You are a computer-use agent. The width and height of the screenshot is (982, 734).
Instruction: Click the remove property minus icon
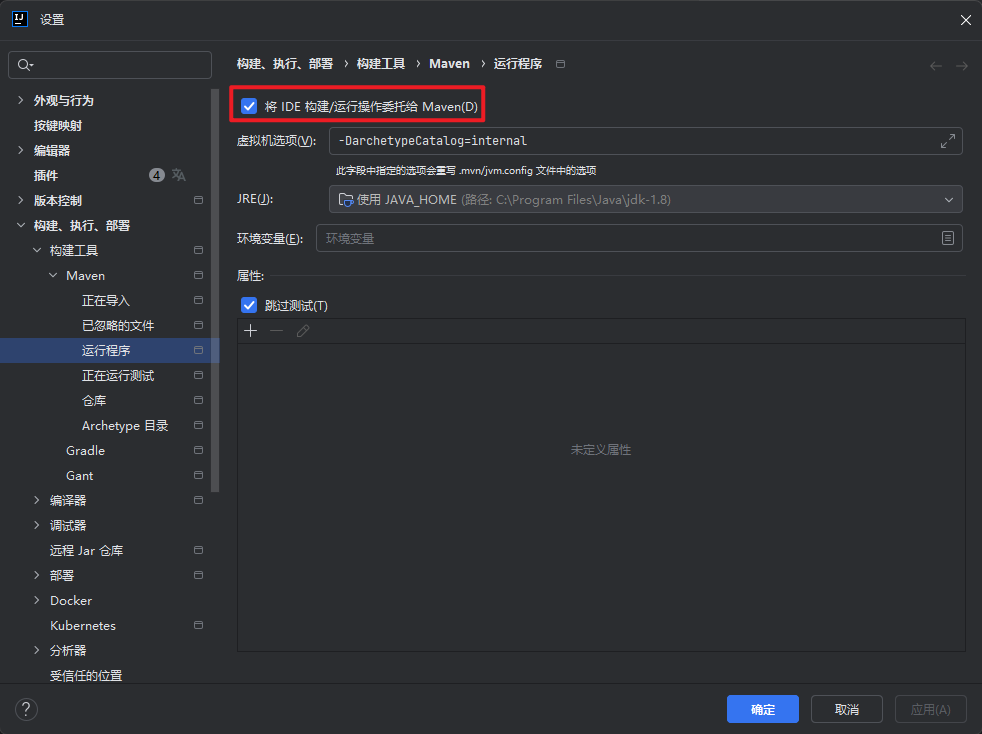(x=277, y=331)
